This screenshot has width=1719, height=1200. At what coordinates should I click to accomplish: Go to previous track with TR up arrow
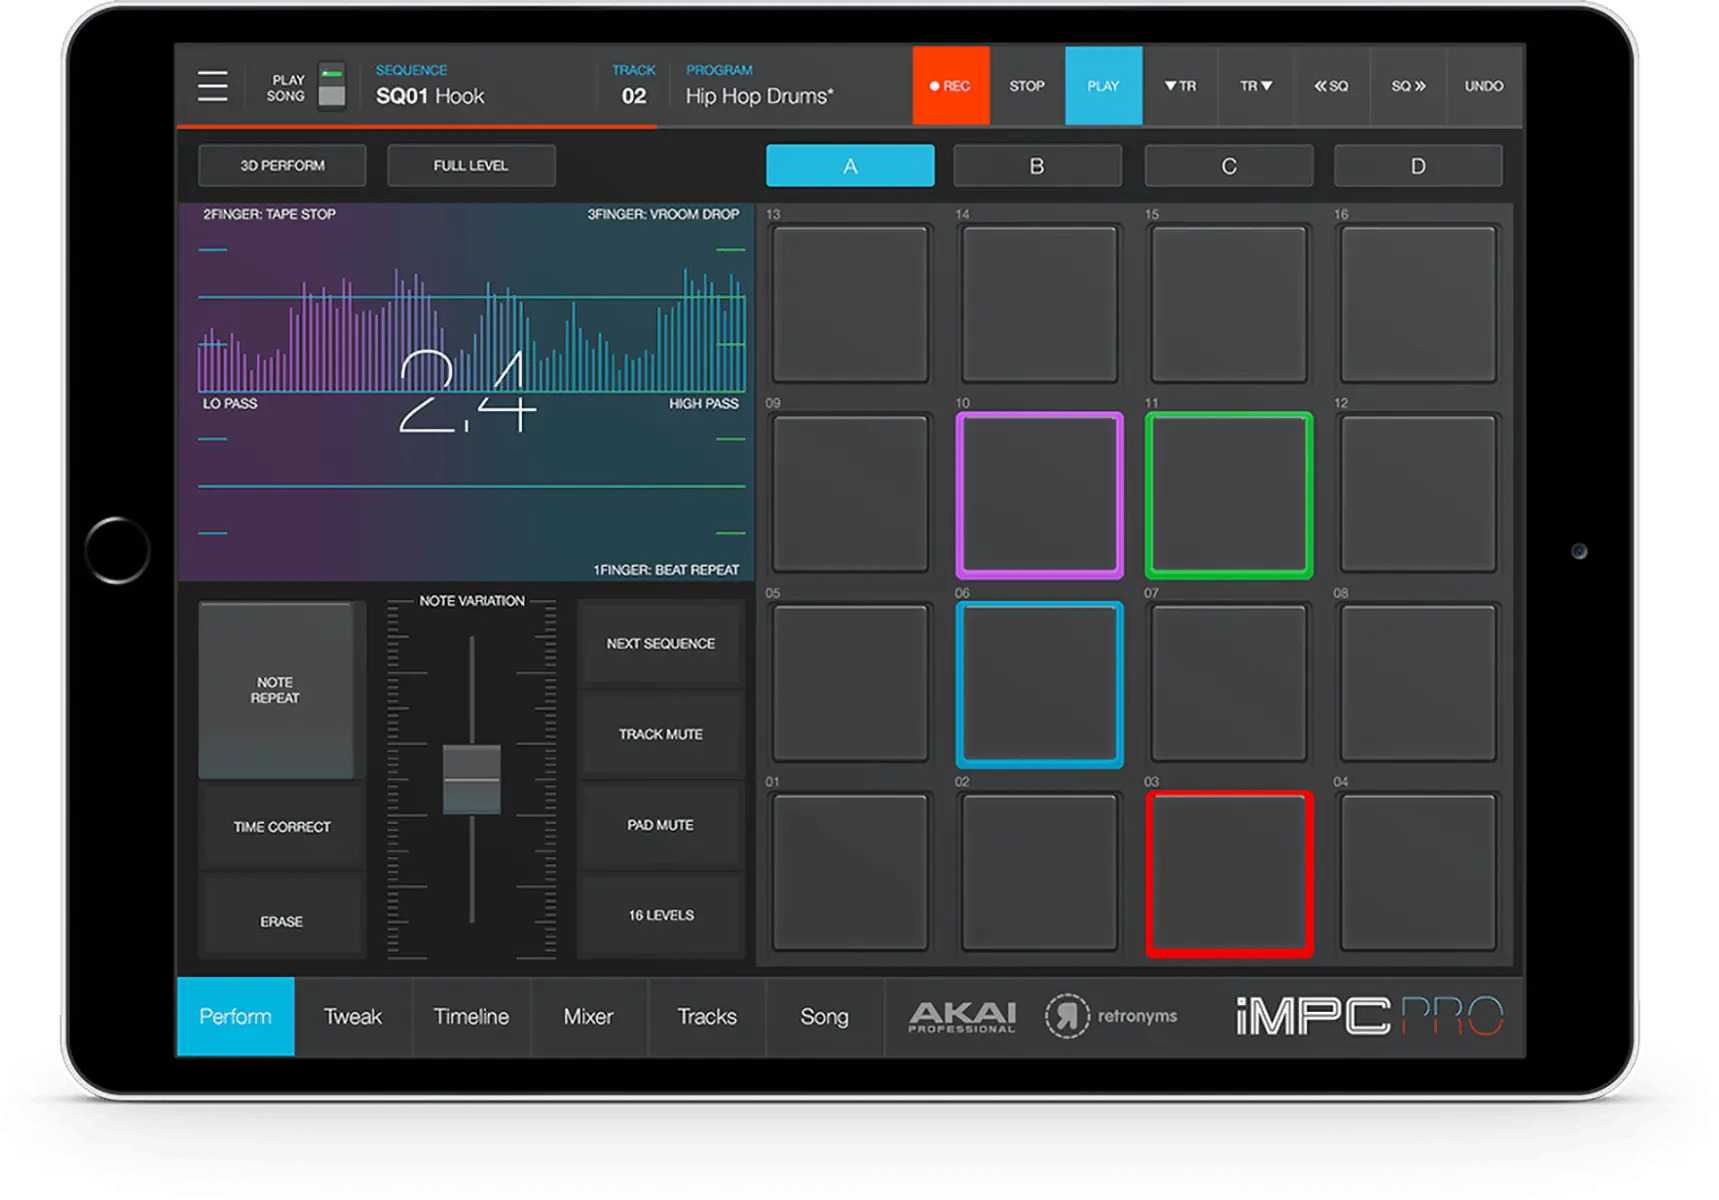1180,87
